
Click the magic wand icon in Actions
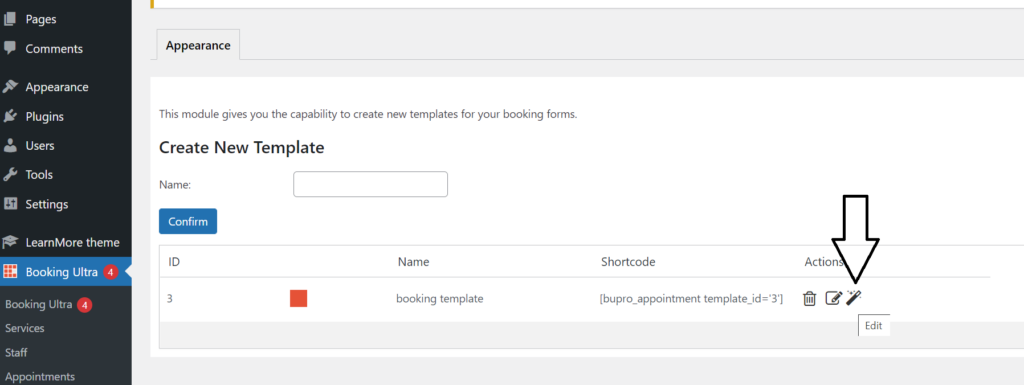click(854, 298)
